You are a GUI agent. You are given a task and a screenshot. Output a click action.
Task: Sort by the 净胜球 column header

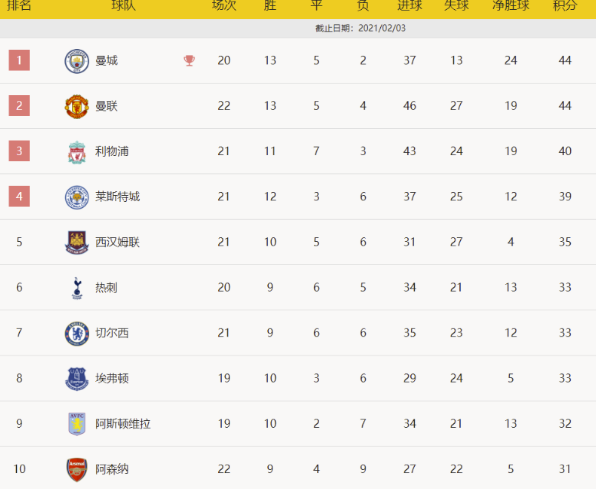(510, 5)
